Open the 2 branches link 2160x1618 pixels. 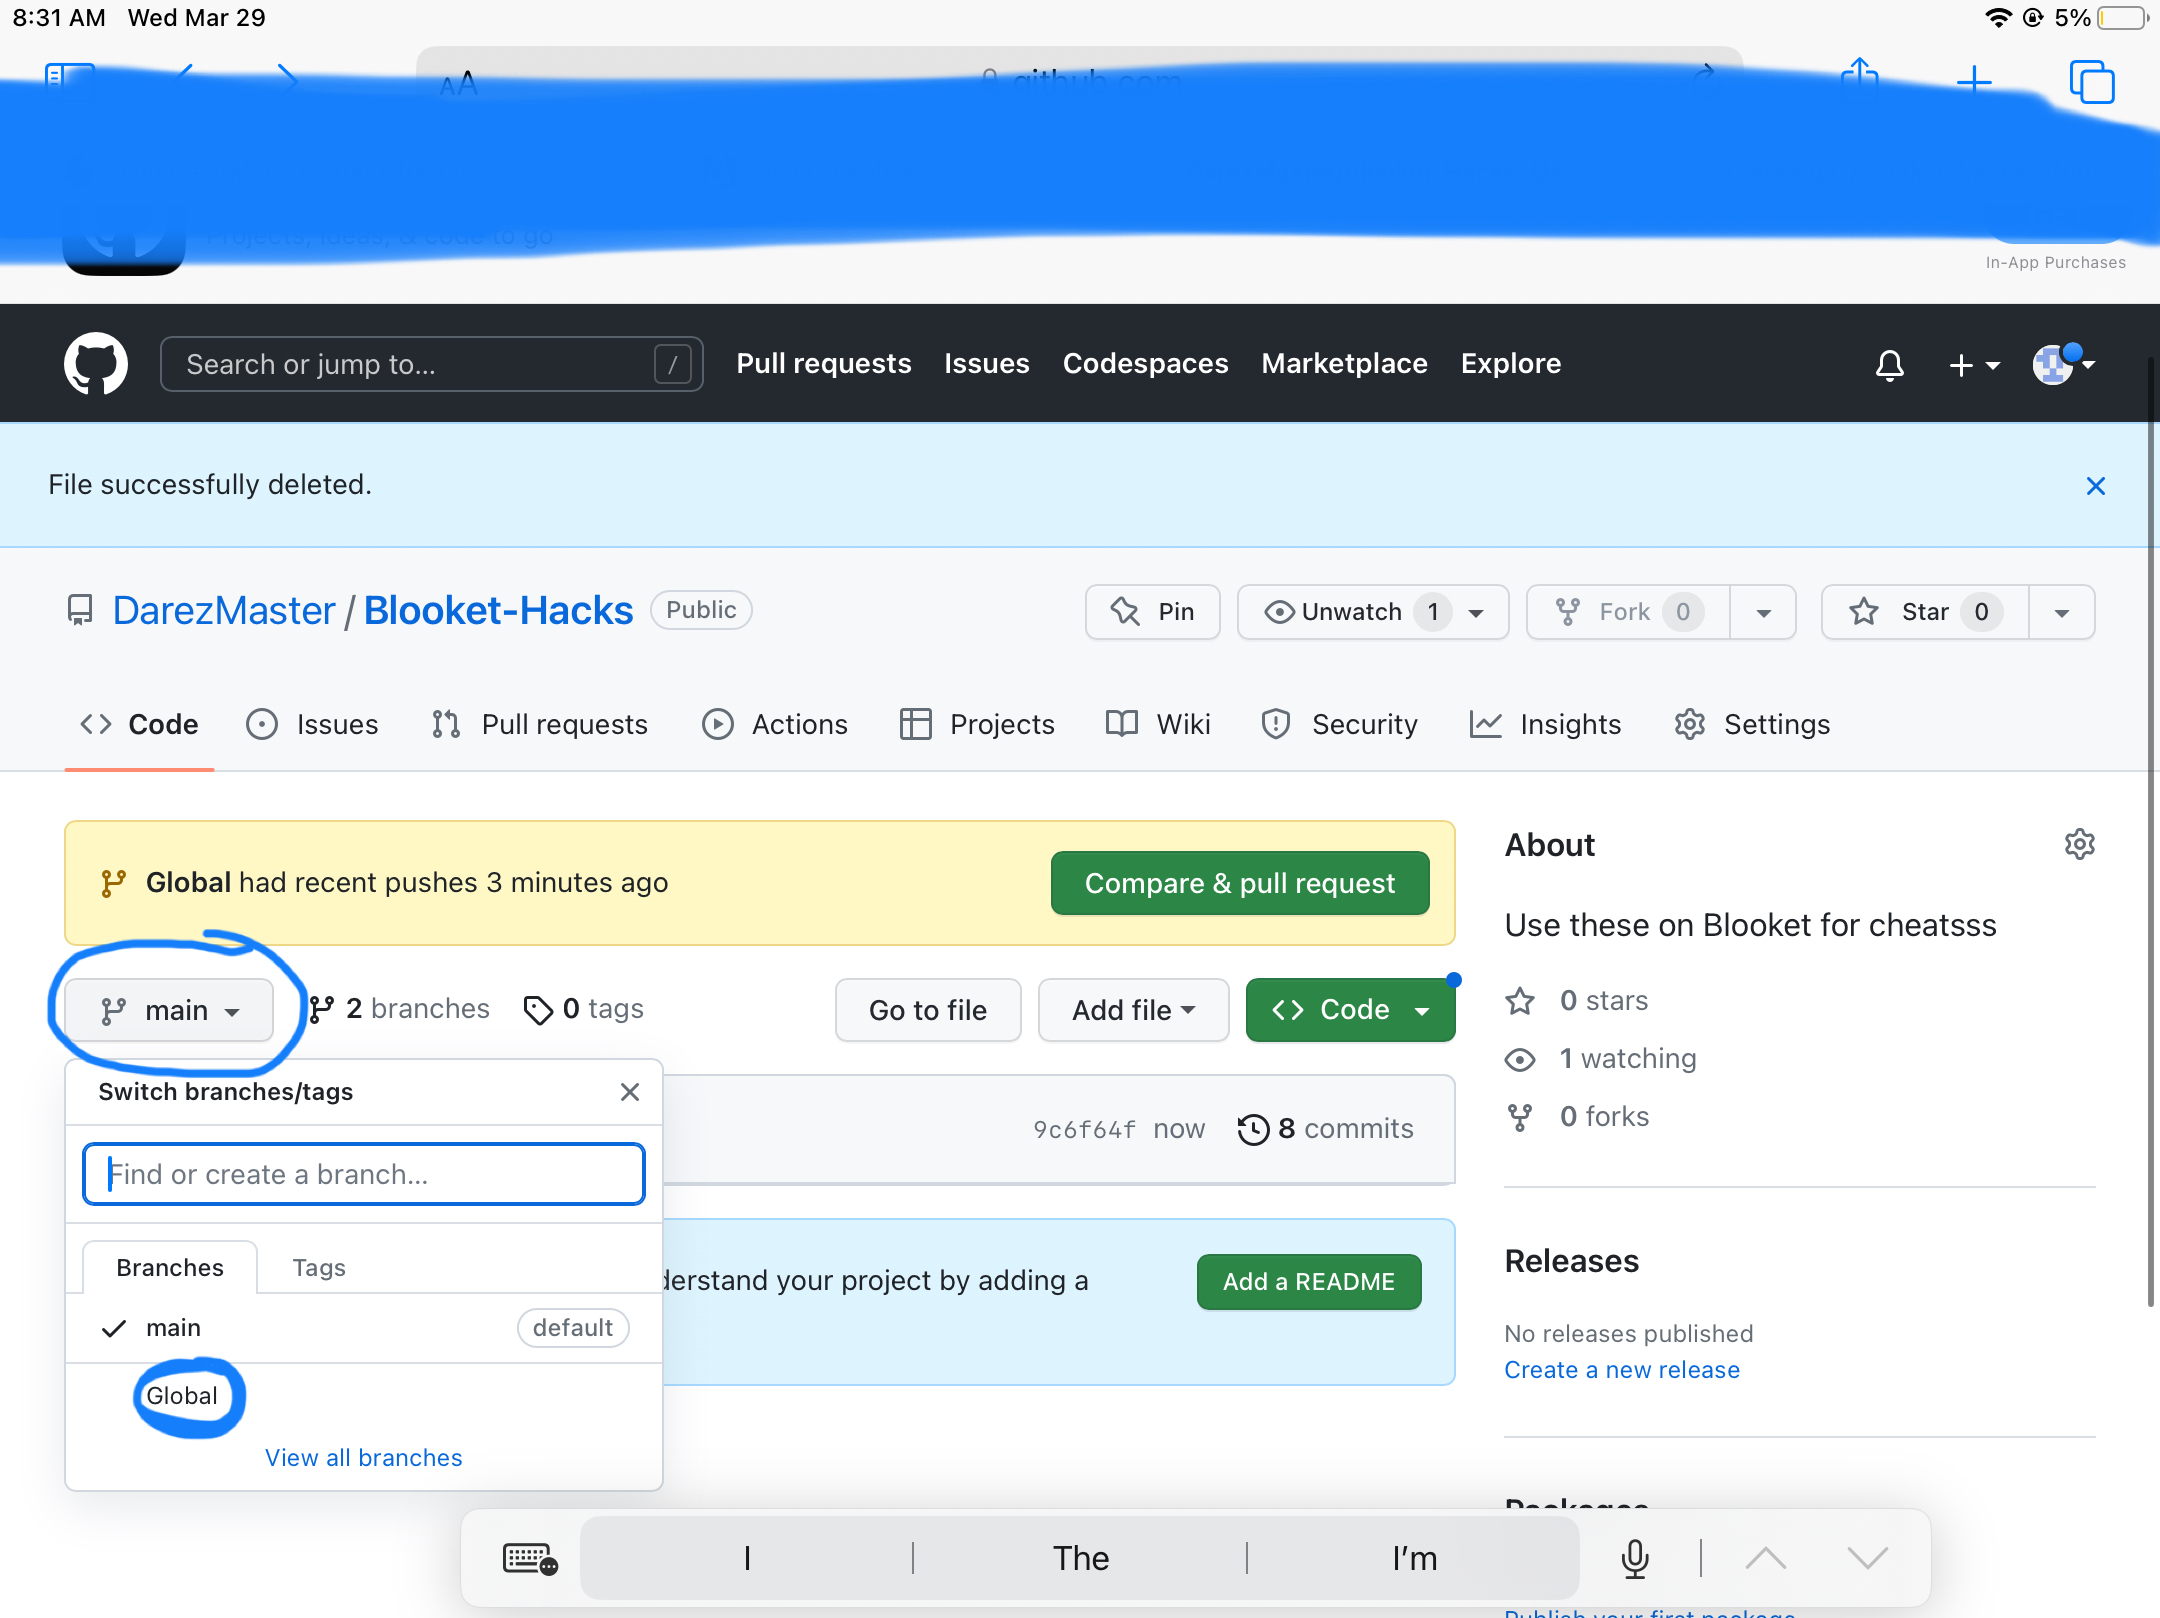[x=399, y=1009]
